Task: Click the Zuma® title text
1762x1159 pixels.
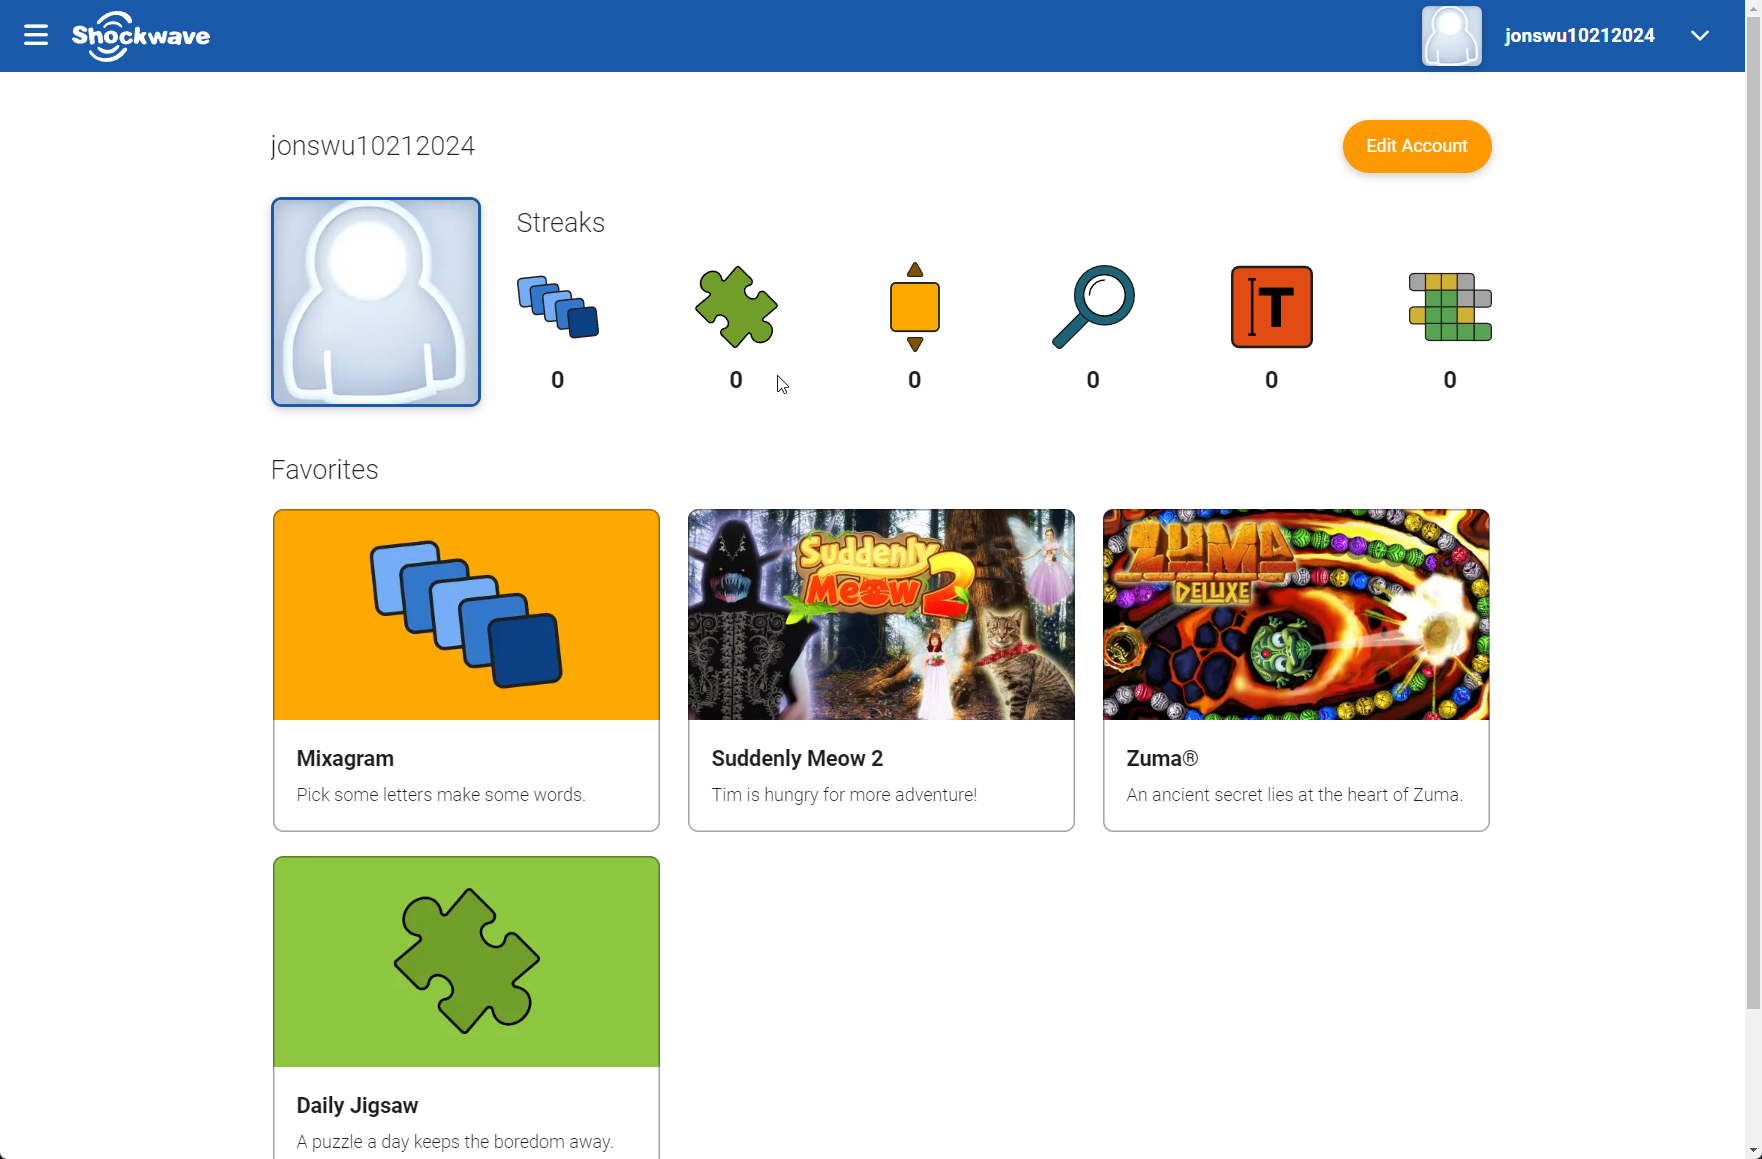Action: (x=1162, y=759)
